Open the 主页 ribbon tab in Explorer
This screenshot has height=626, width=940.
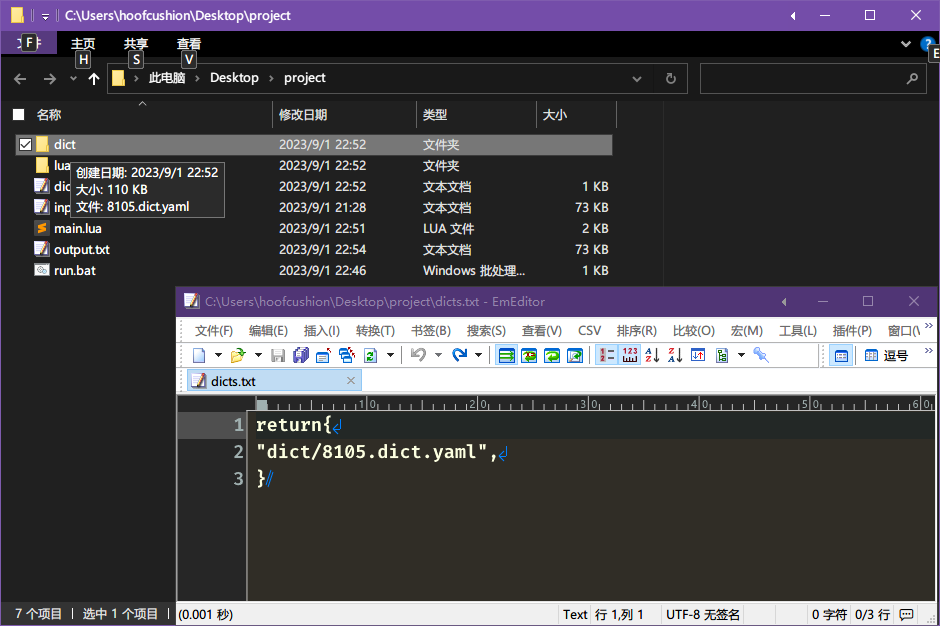coord(83,44)
